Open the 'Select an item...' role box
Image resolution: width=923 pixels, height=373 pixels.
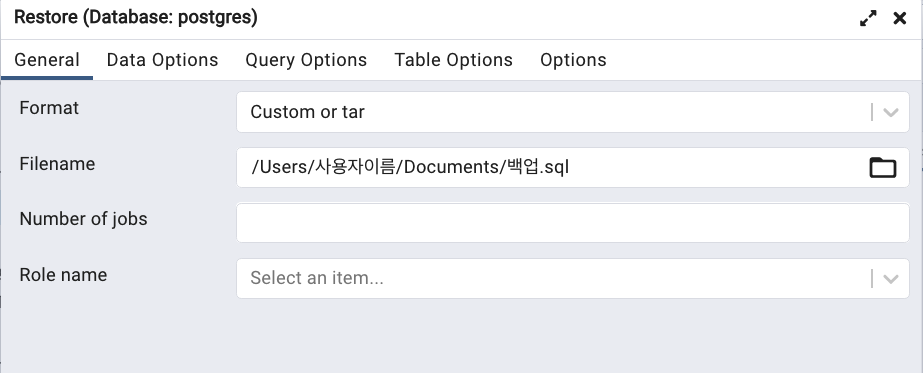click(x=573, y=278)
